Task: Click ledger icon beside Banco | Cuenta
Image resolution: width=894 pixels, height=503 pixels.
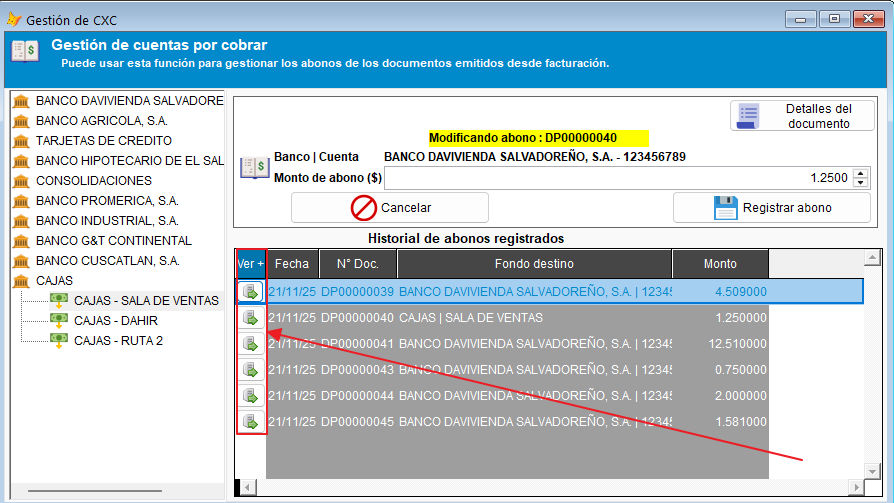Action: click(254, 168)
